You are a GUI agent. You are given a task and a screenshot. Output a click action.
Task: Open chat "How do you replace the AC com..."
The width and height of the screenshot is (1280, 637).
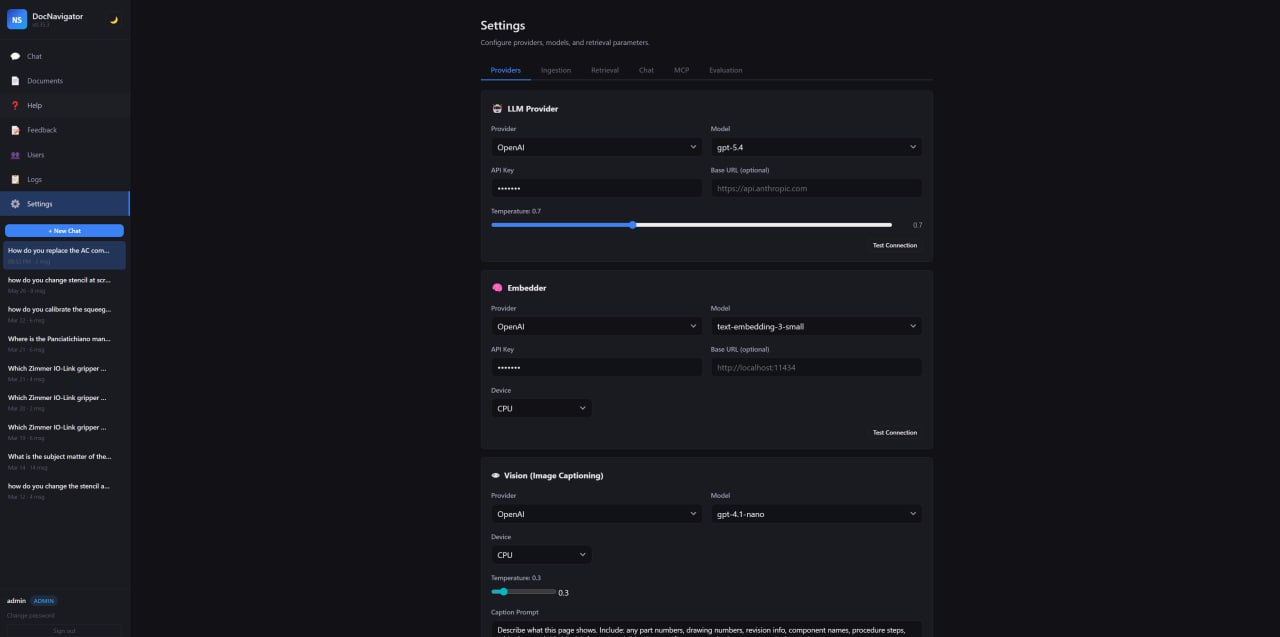64,255
